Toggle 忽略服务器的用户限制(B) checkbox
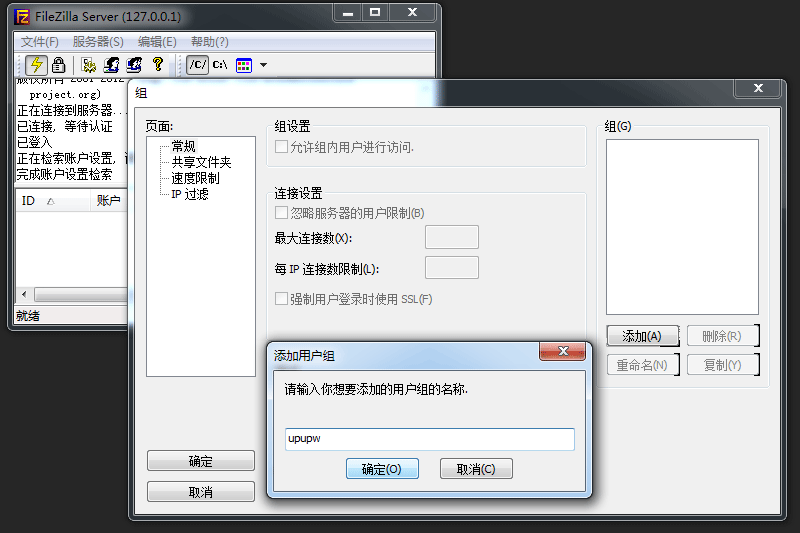Image resolution: width=800 pixels, height=533 pixels. [281, 212]
